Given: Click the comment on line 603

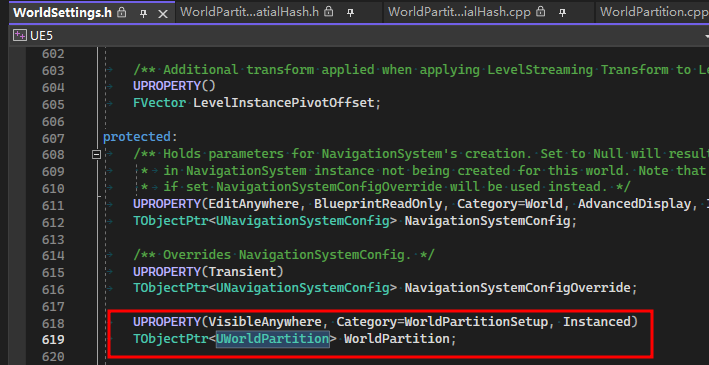Looking at the screenshot, I should pos(421,69).
